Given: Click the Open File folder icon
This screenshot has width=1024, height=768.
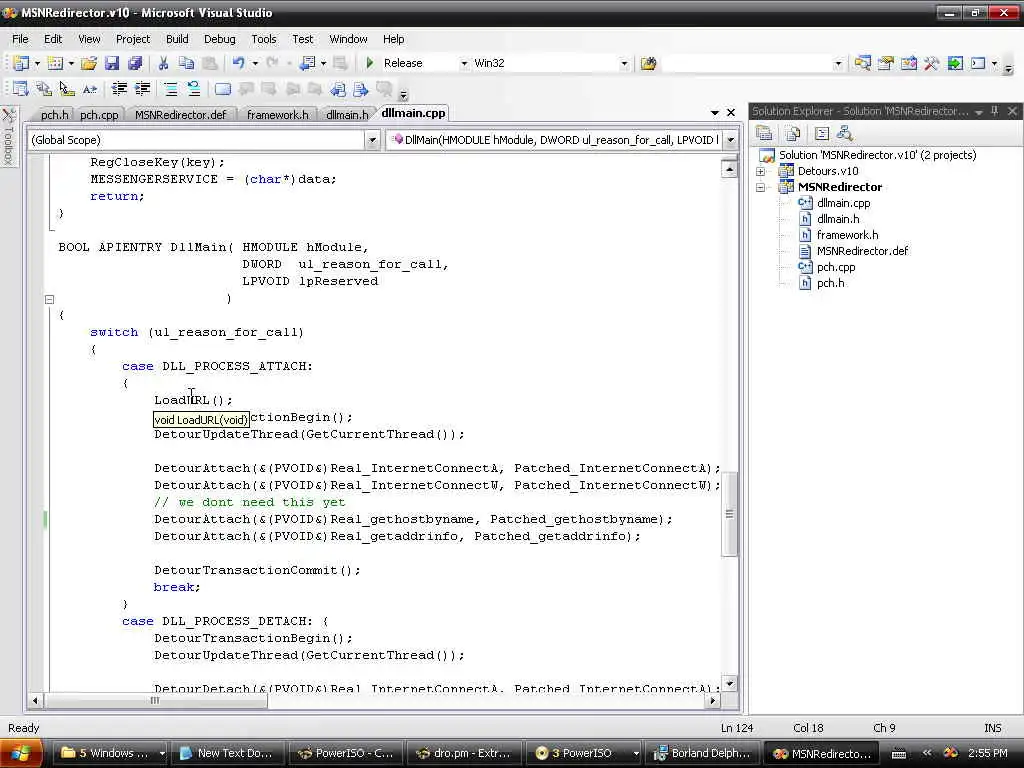Looking at the screenshot, I should (x=89, y=63).
